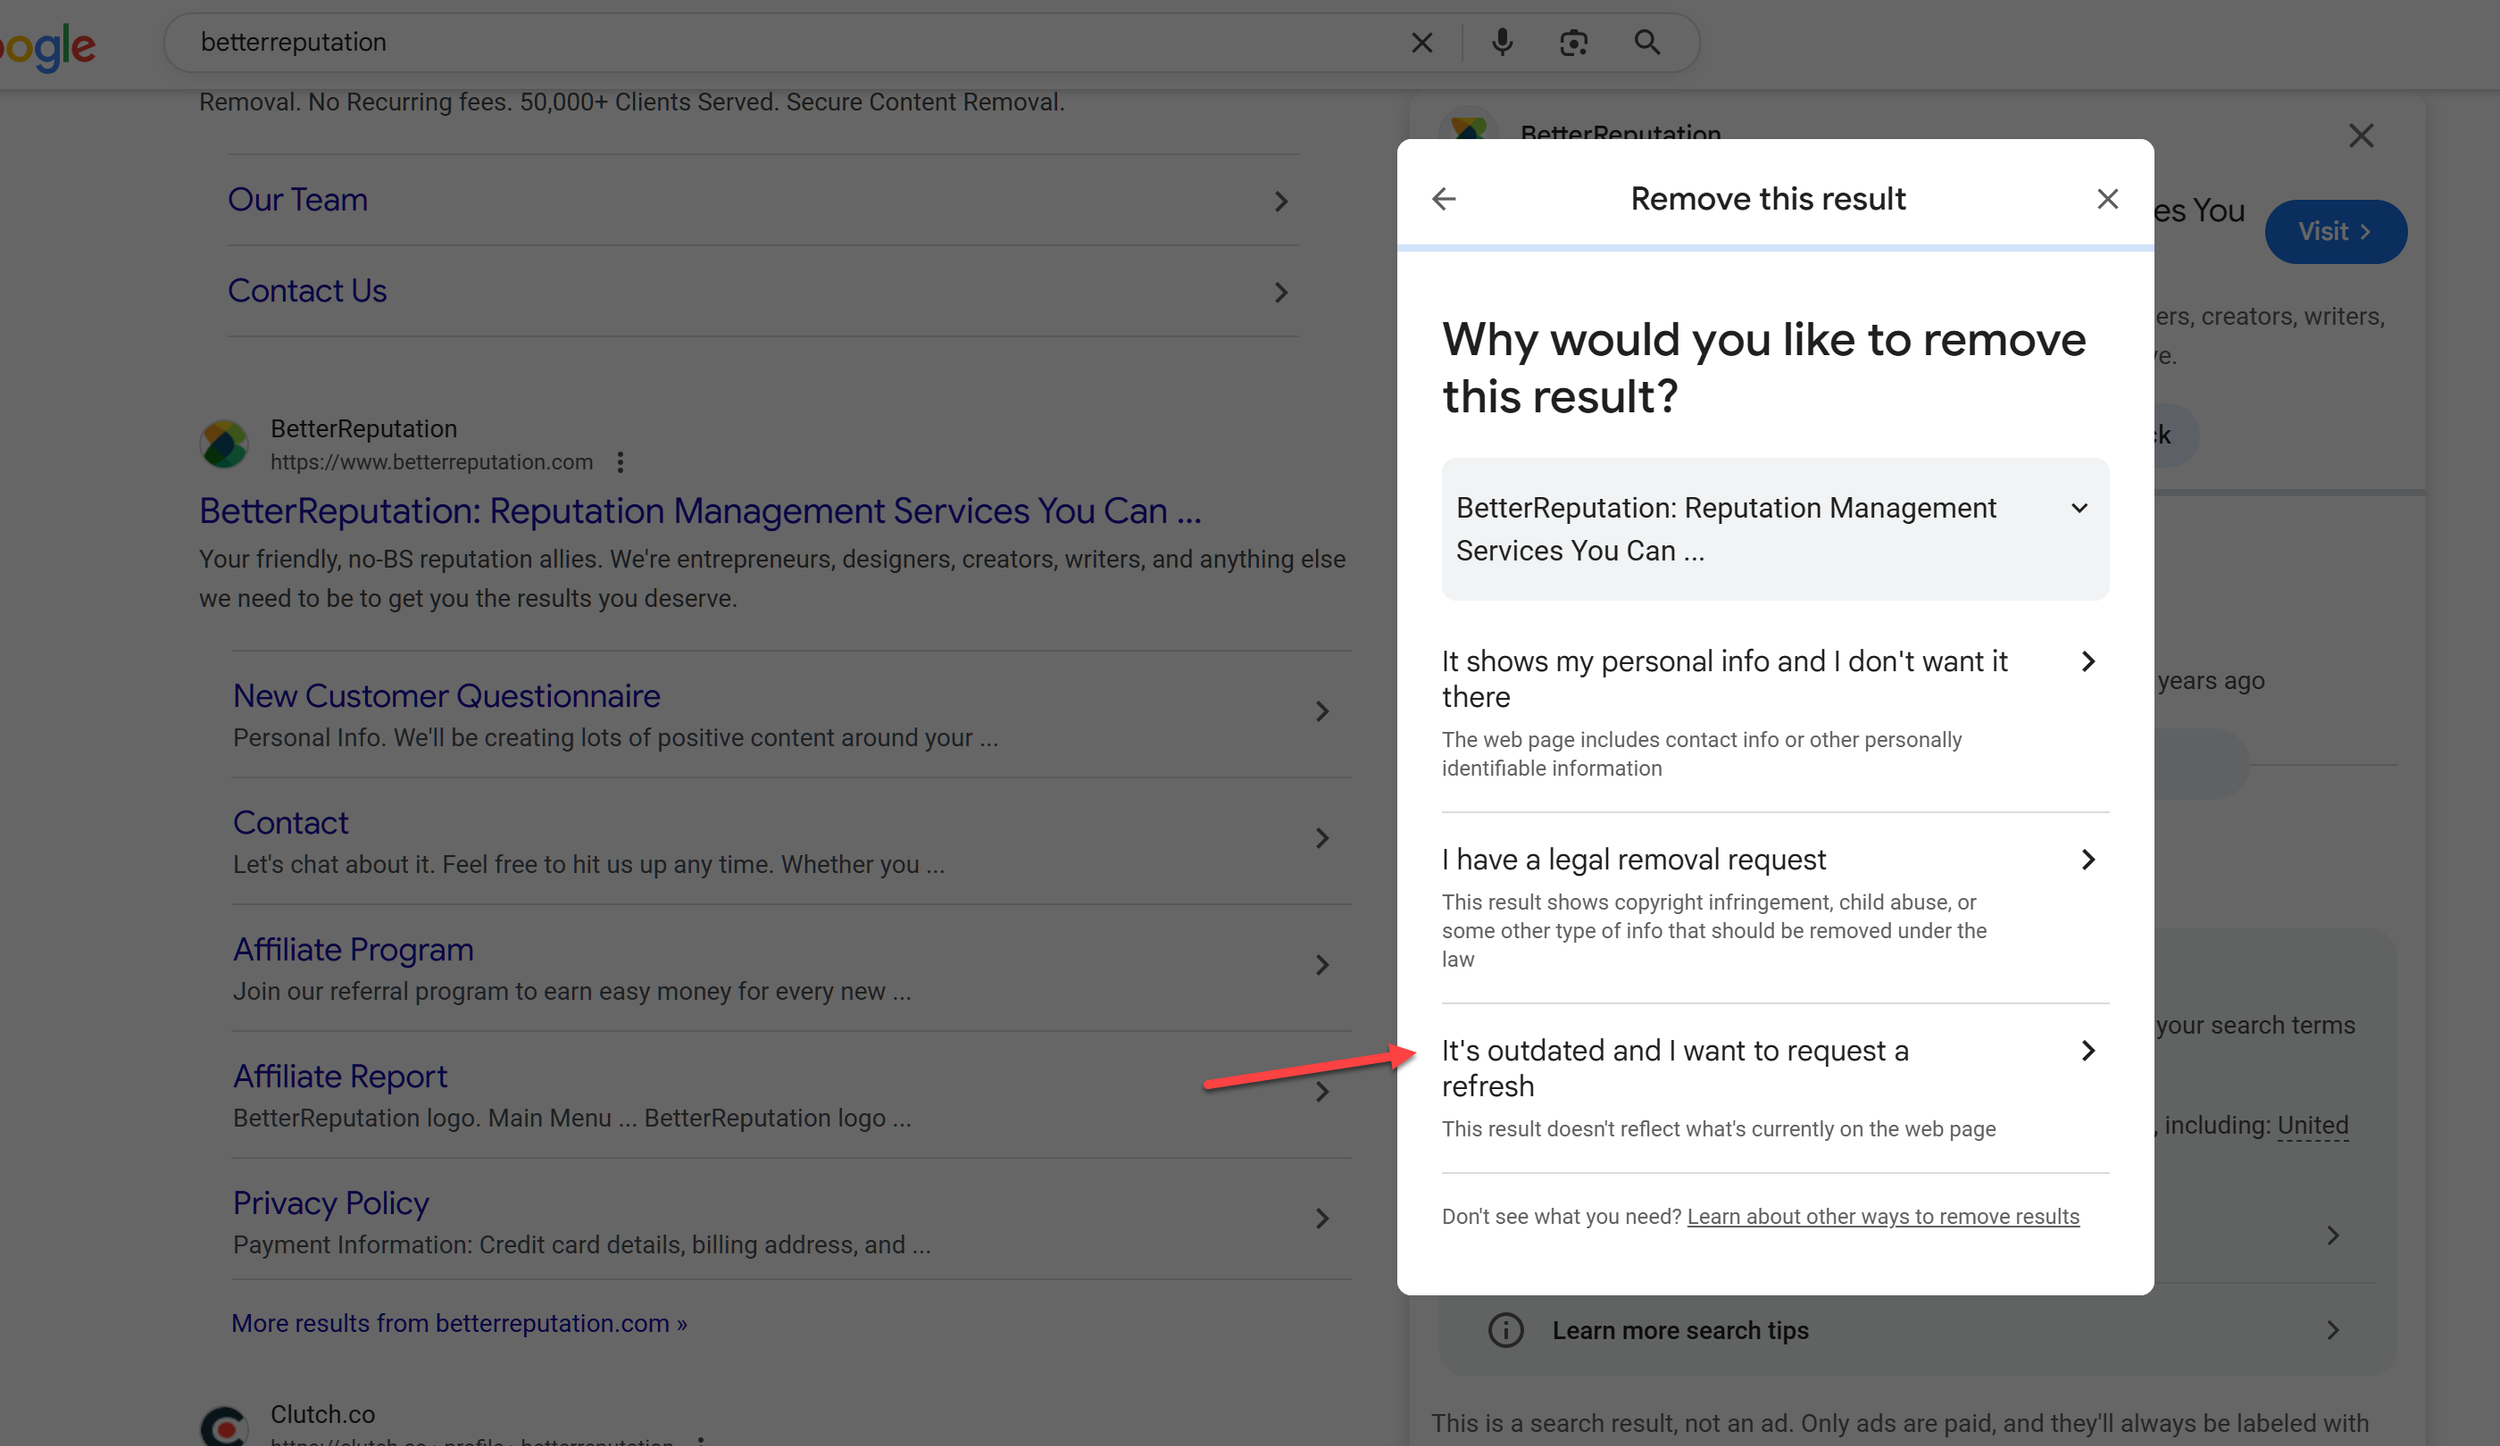Viewport: 2500px width, 1446px height.
Task: Close the Remove this result dialog
Action: [2107, 199]
